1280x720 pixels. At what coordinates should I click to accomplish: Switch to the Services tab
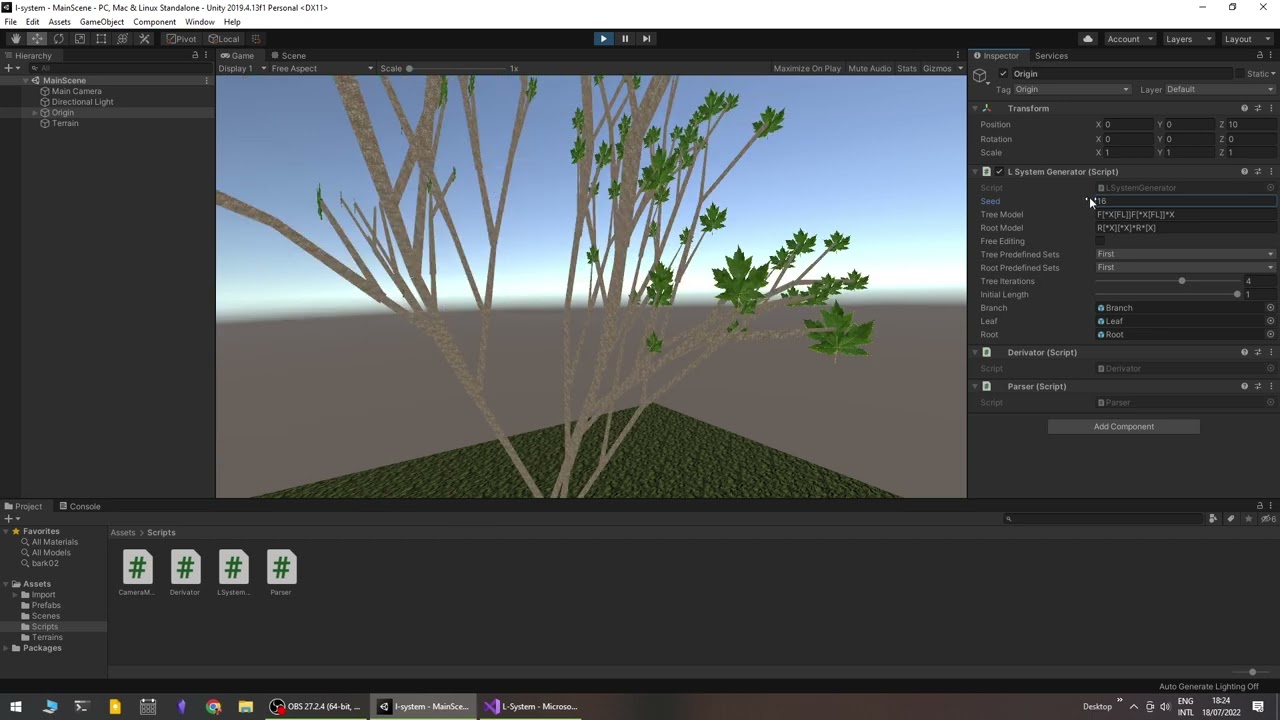pyautogui.click(x=1051, y=56)
